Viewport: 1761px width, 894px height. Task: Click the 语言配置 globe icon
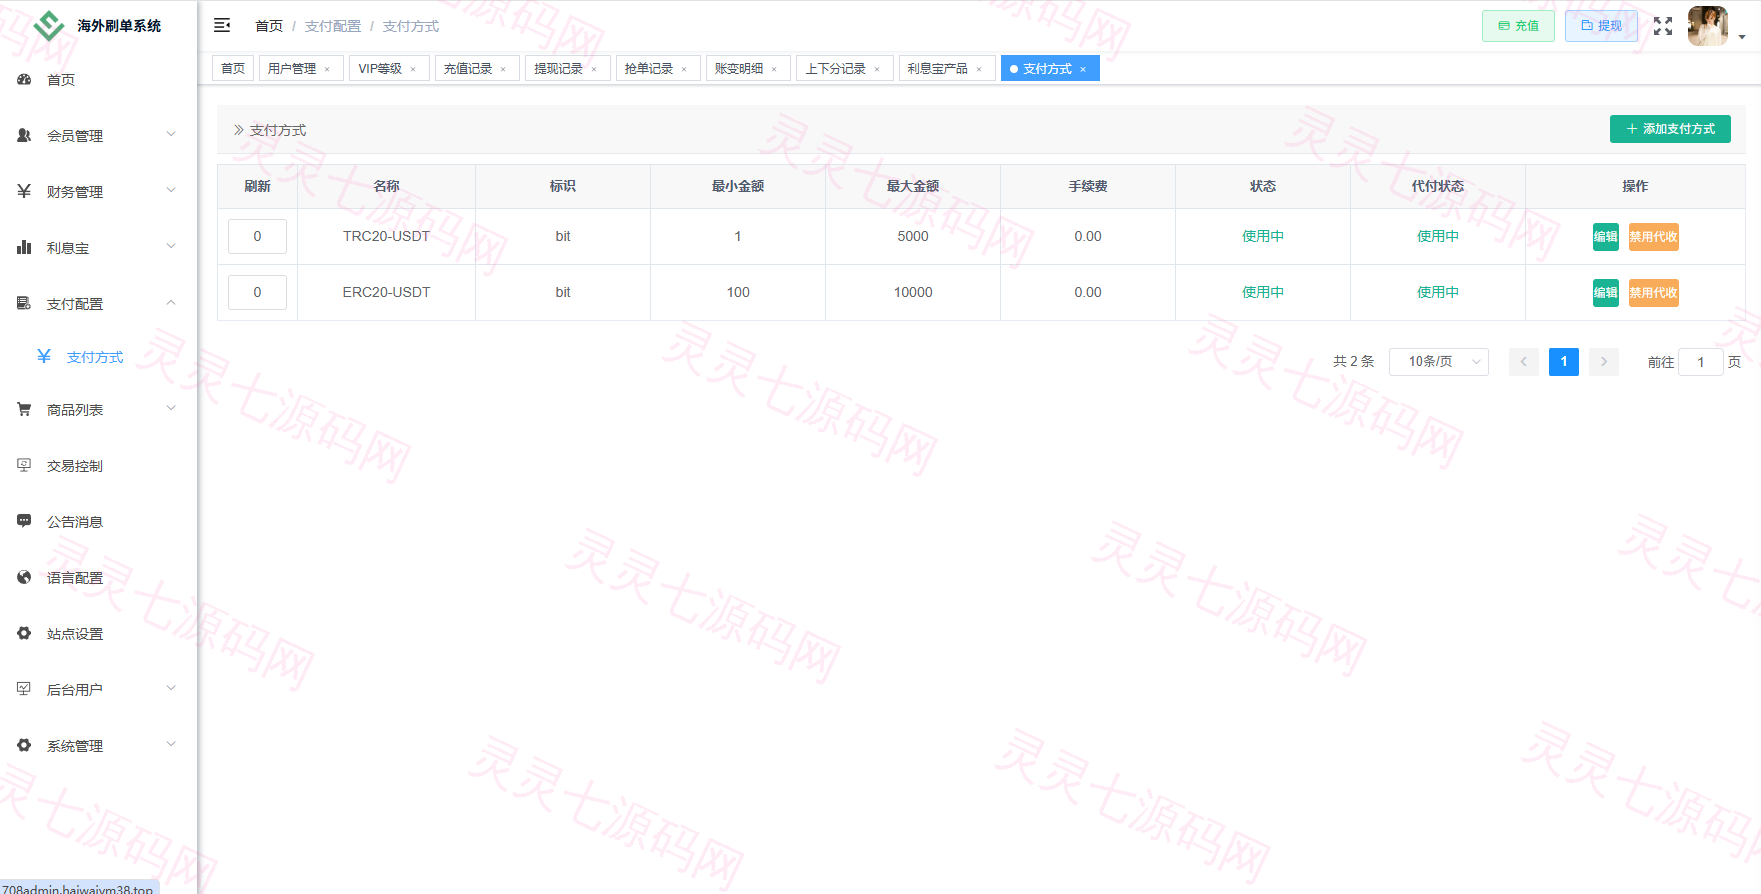(x=24, y=577)
